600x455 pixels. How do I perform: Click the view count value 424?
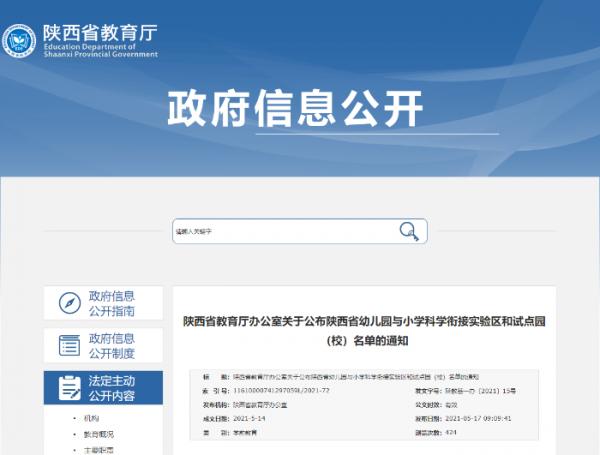(451, 432)
